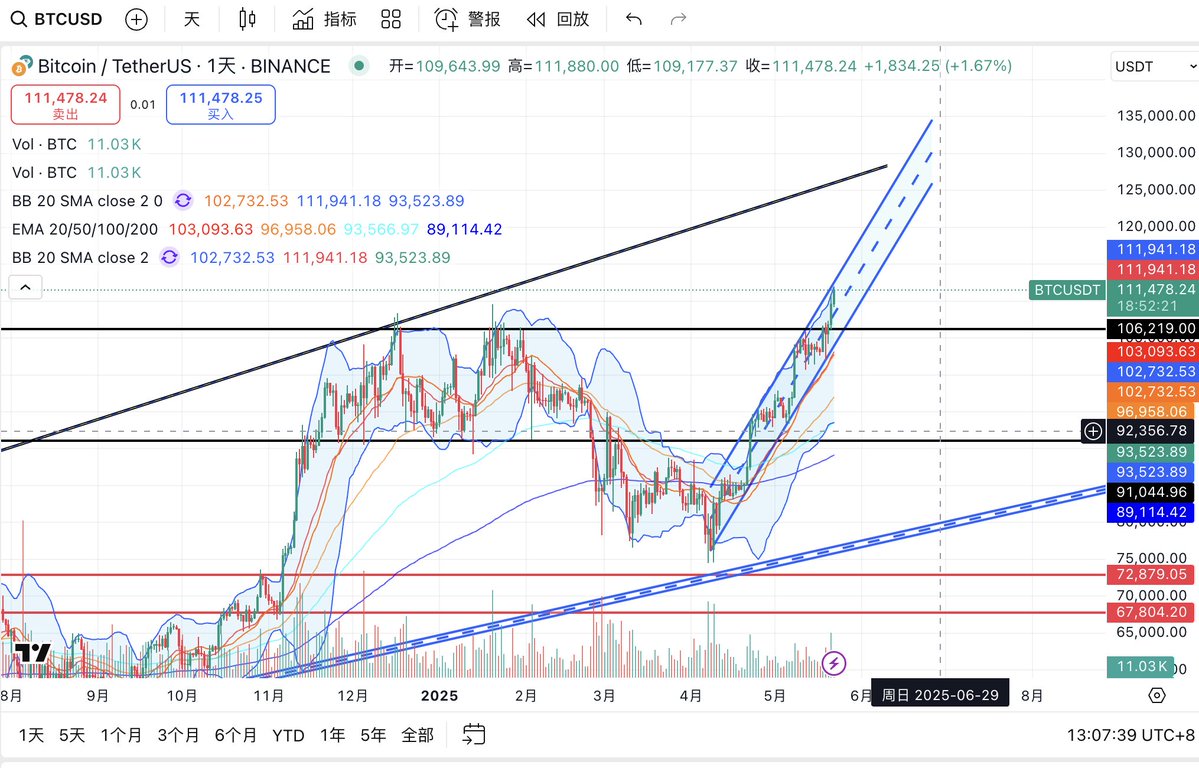Click the Bitcoin symbol logo
Image resolution: width=1199 pixels, height=768 pixels.
22,67
